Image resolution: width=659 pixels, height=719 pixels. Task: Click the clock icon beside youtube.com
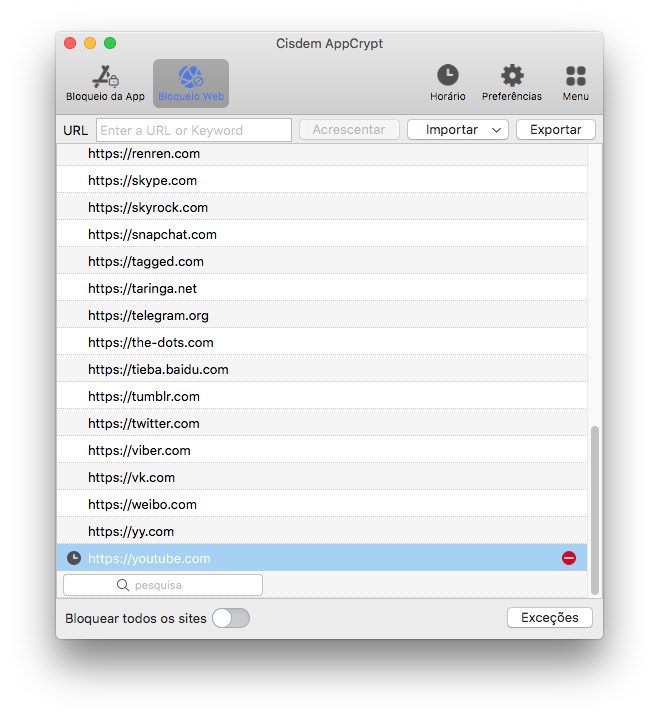tap(74, 558)
